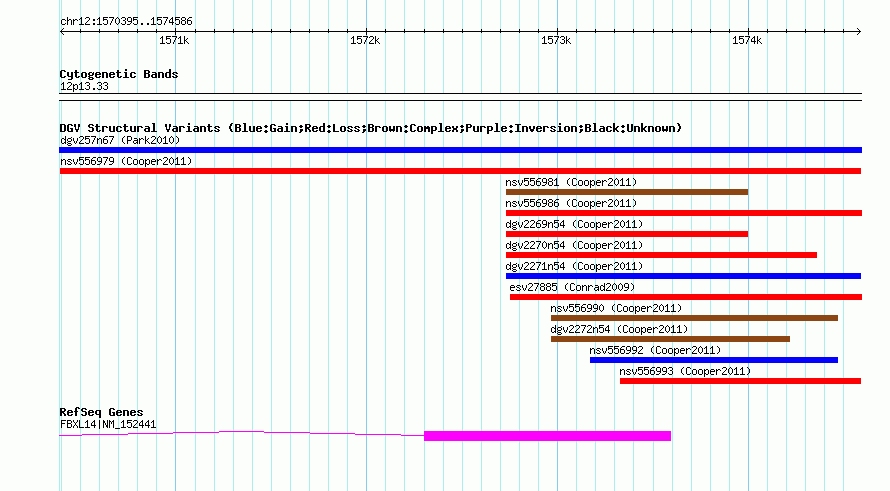This screenshot has height=491, width=890.
Task: Click the ruler's left arrowhead
Action: pos(62,32)
